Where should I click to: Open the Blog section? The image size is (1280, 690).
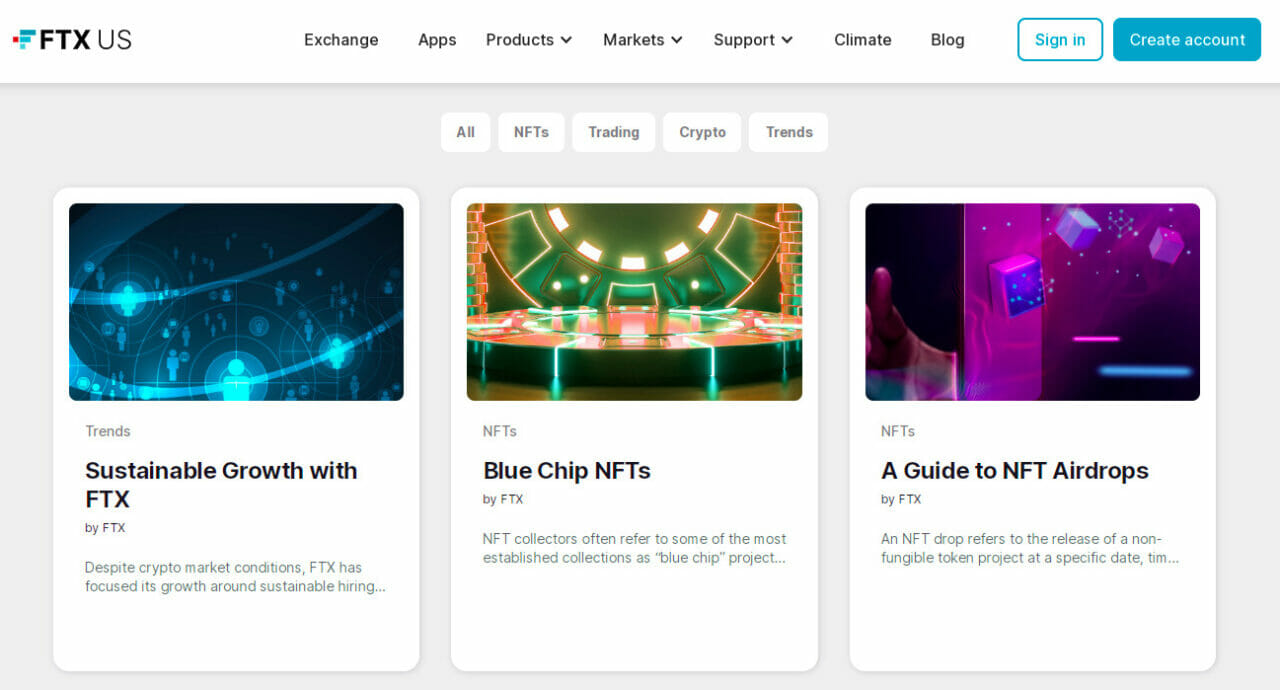947,40
